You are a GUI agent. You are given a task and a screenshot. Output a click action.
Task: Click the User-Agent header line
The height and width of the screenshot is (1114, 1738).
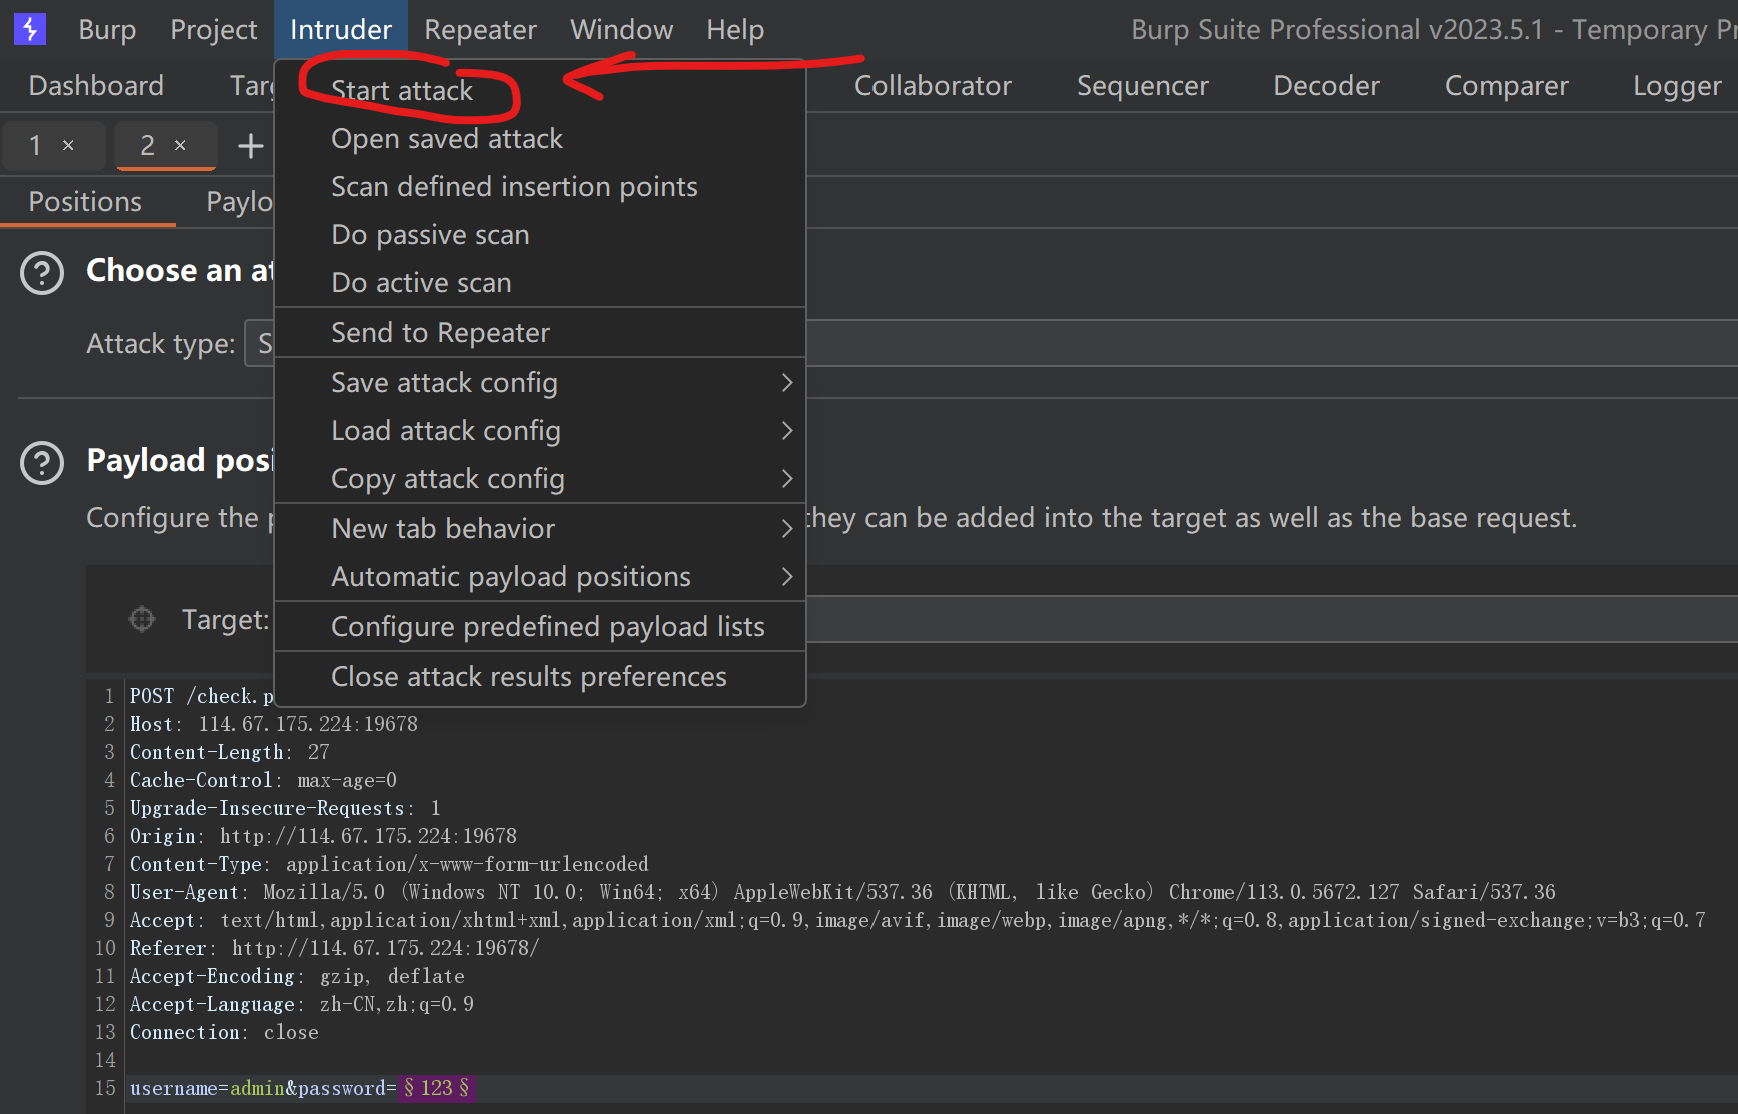[x=843, y=892]
